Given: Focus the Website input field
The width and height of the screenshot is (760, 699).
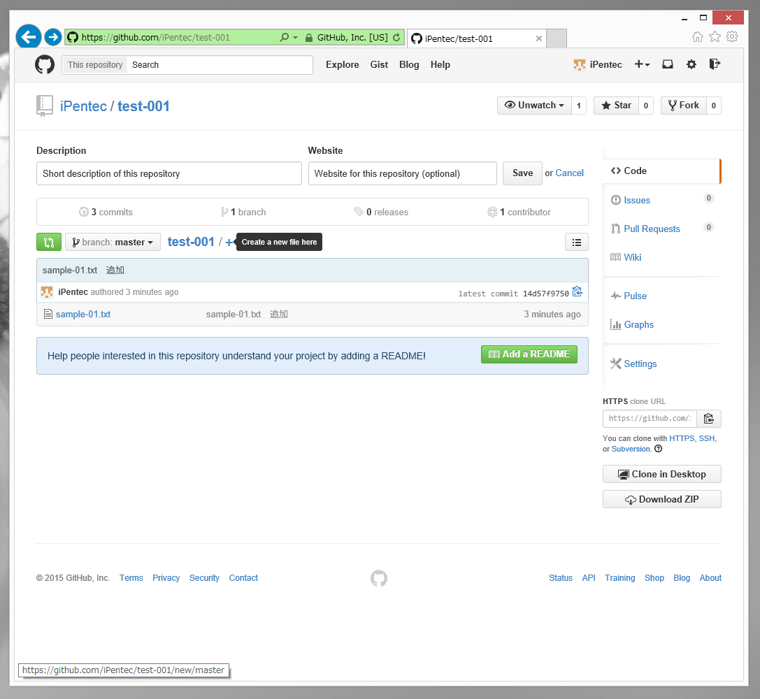Looking at the screenshot, I should pyautogui.click(x=402, y=174).
